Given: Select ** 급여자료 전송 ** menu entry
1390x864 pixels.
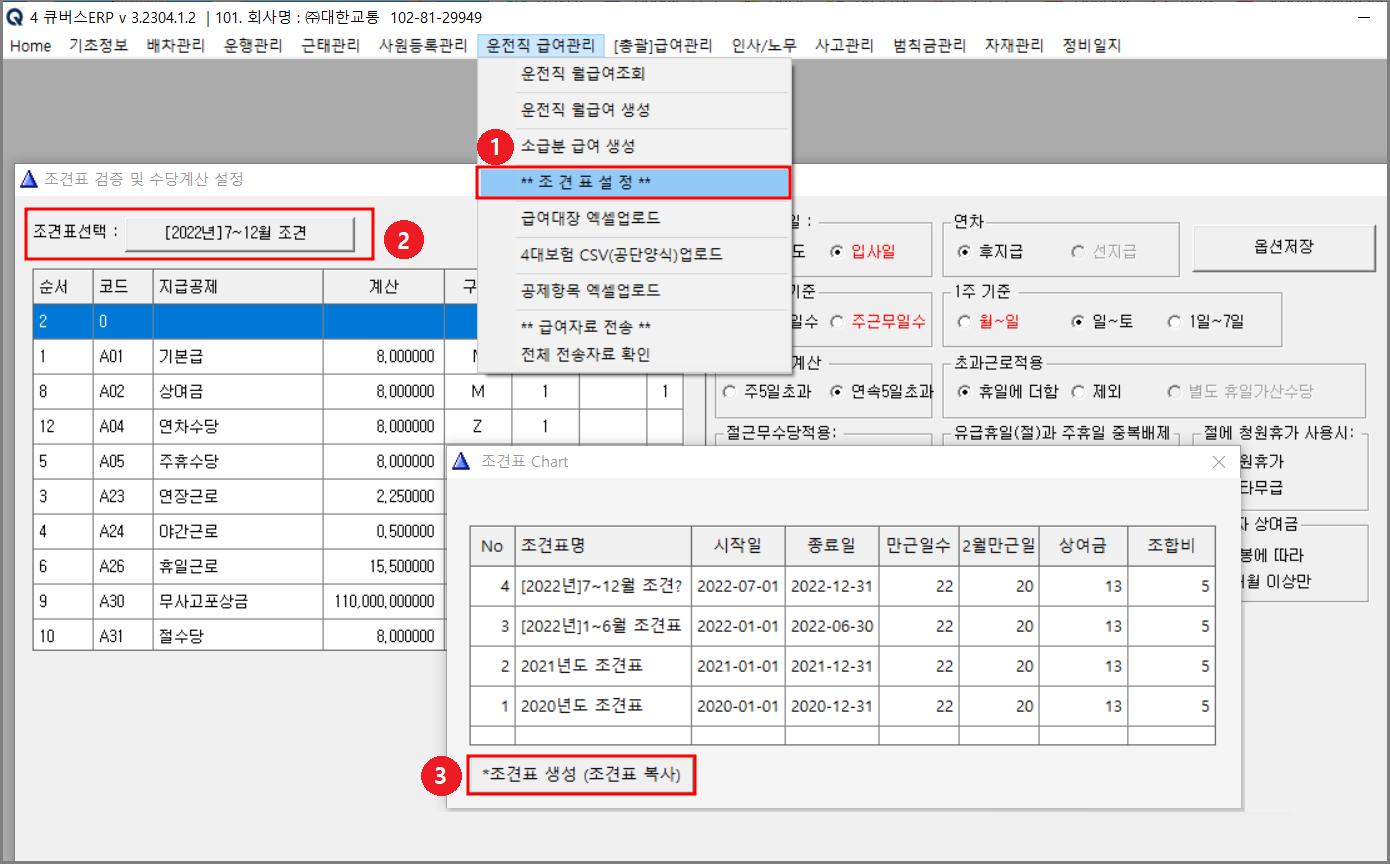Looking at the screenshot, I should point(634,327).
